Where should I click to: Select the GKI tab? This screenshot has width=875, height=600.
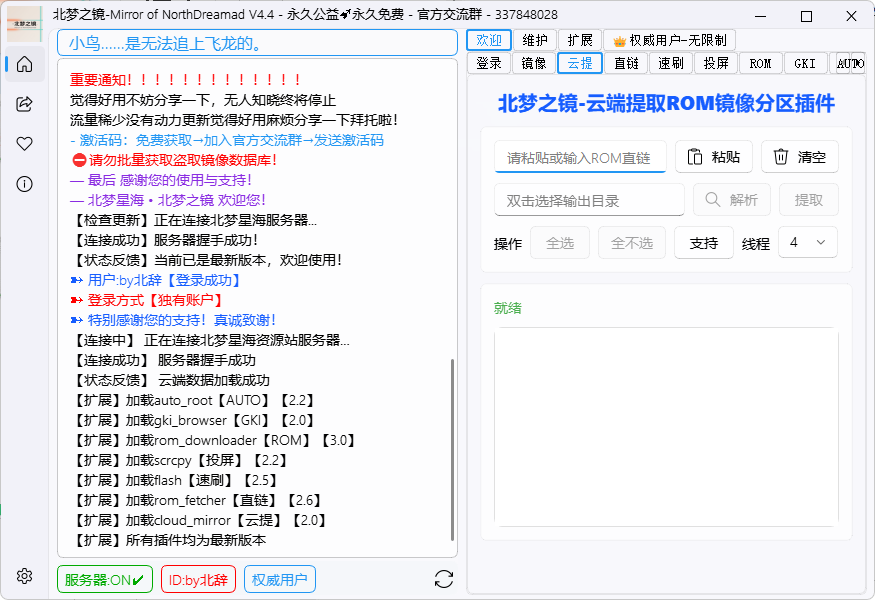tap(805, 63)
